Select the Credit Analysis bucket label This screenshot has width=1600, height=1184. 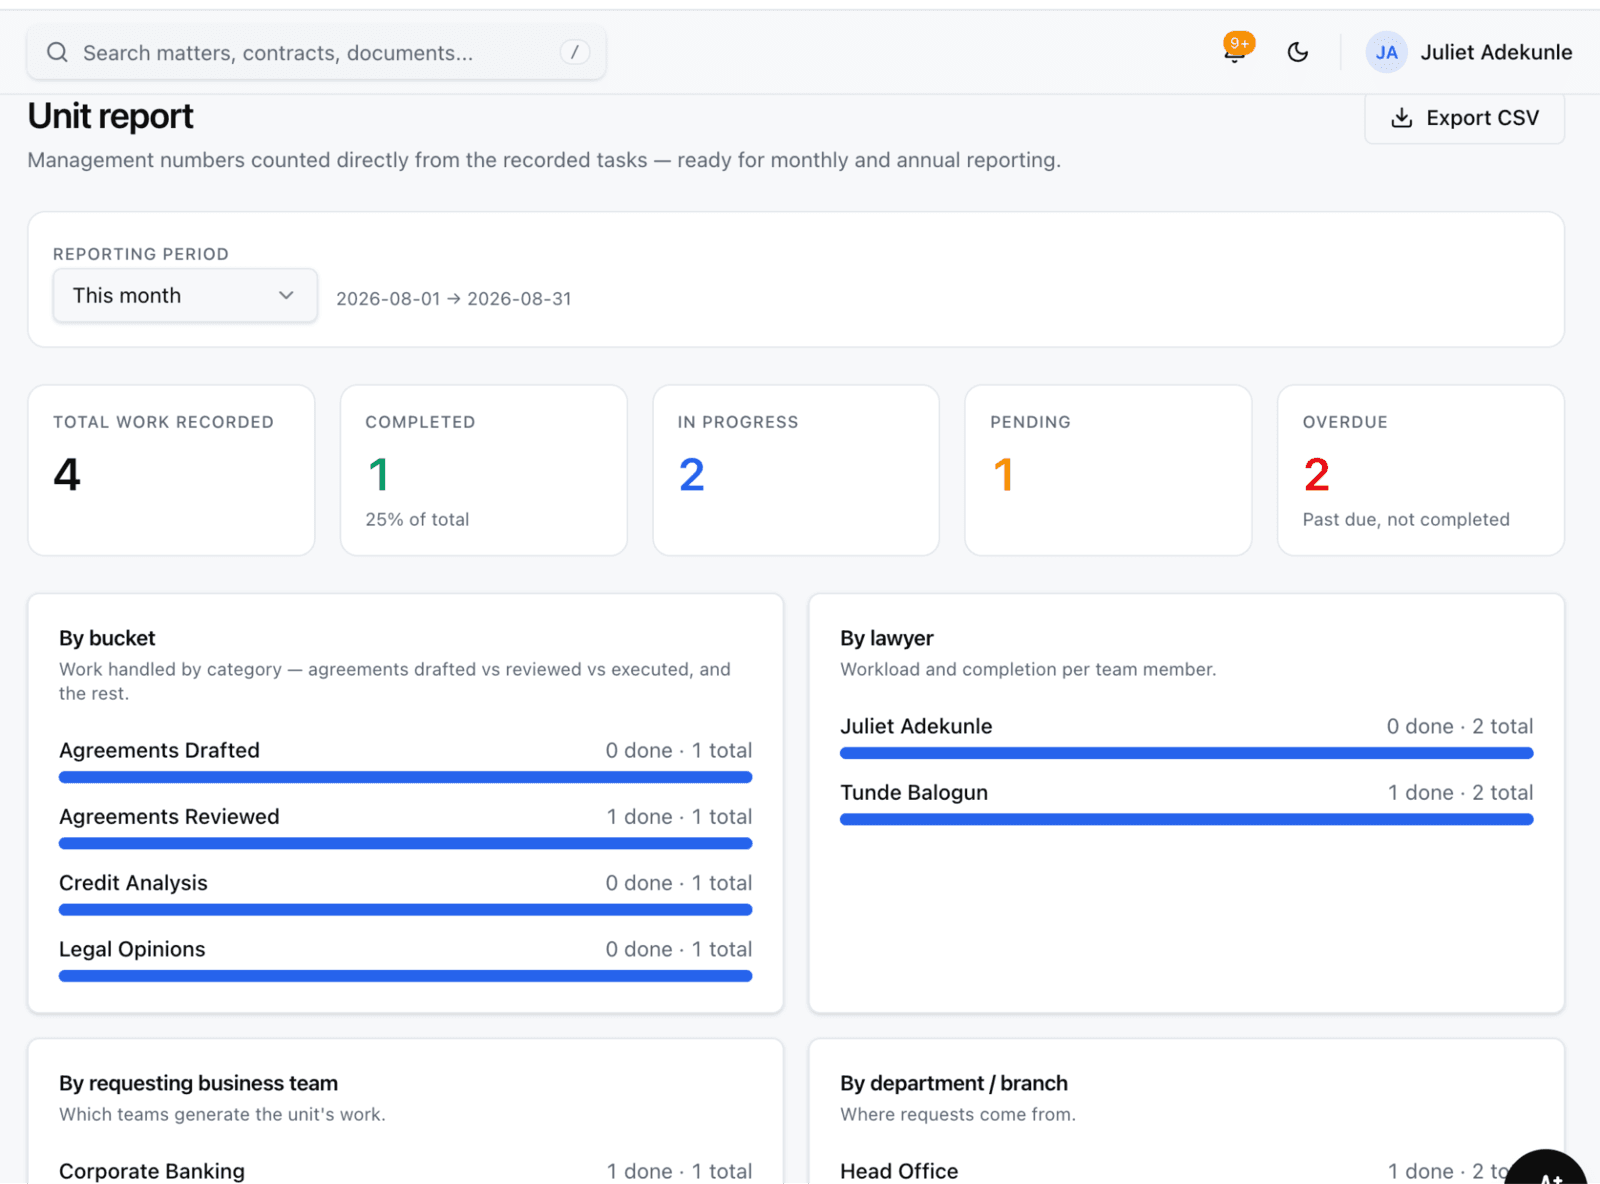click(x=133, y=883)
